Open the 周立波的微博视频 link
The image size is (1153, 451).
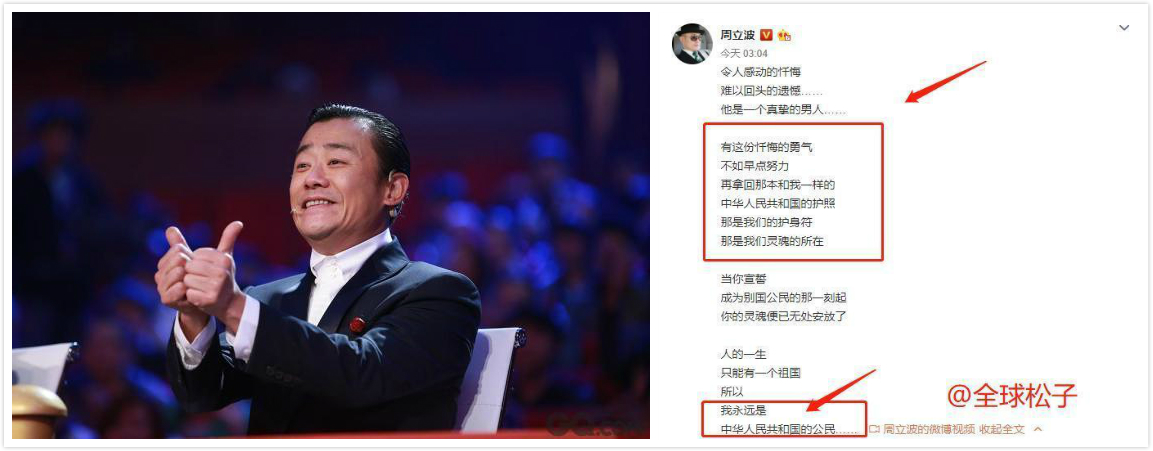(929, 429)
